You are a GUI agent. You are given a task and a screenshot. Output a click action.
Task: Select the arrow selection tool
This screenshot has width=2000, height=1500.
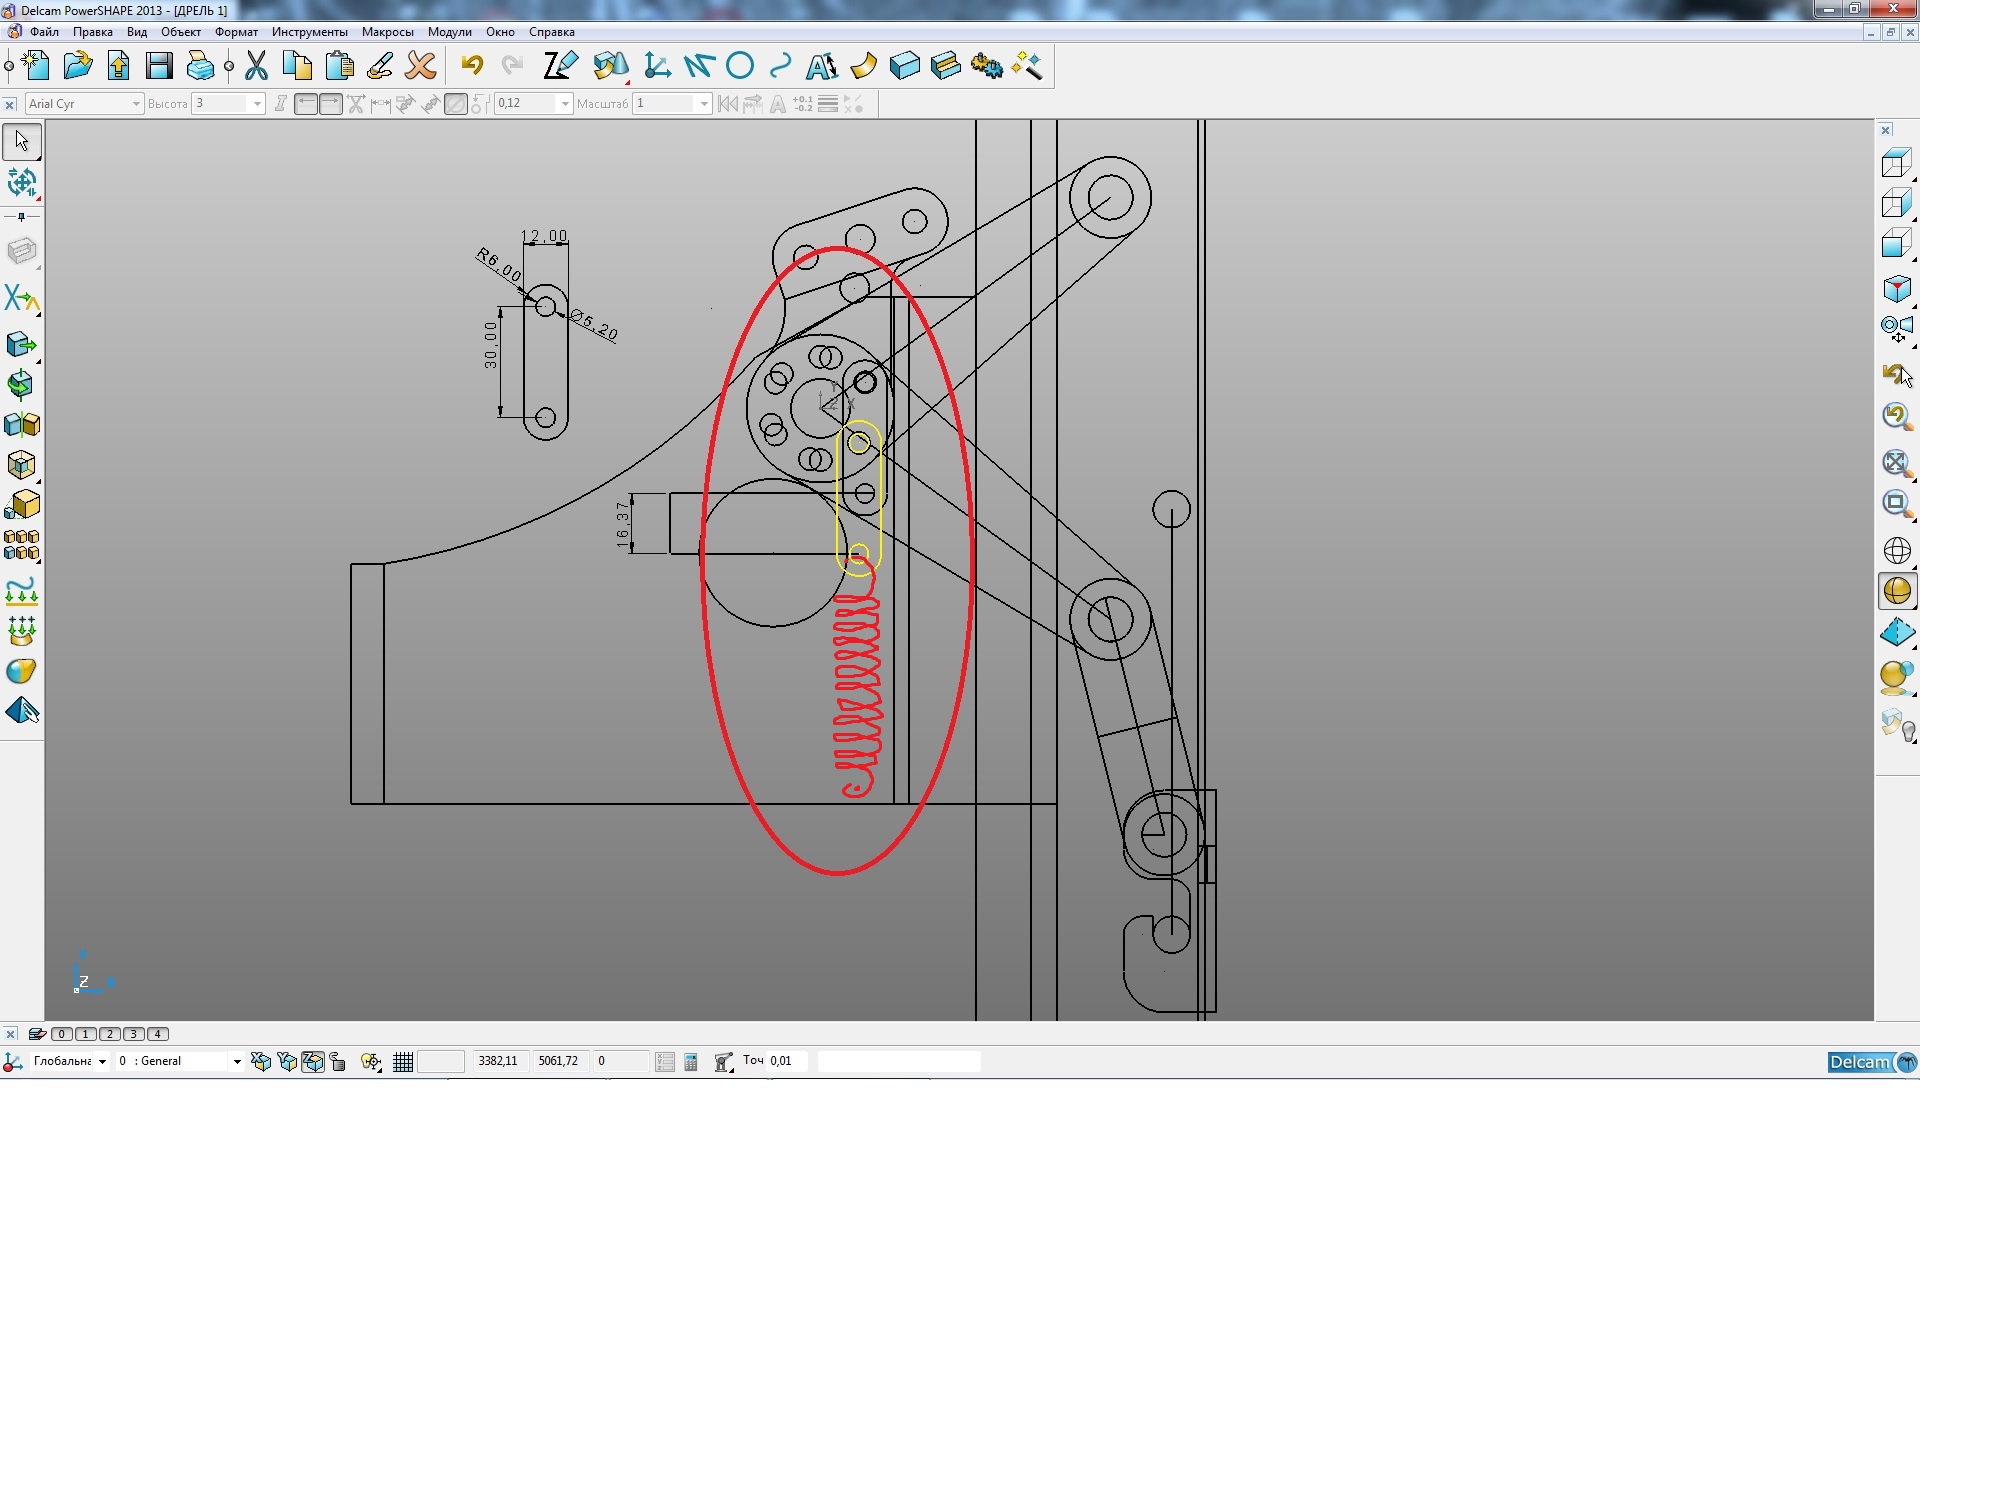(22, 141)
